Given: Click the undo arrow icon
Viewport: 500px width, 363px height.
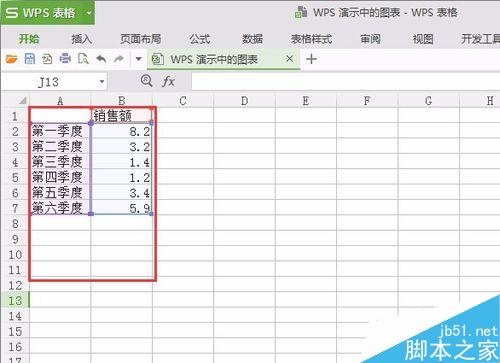Looking at the screenshot, I should click(x=101, y=59).
